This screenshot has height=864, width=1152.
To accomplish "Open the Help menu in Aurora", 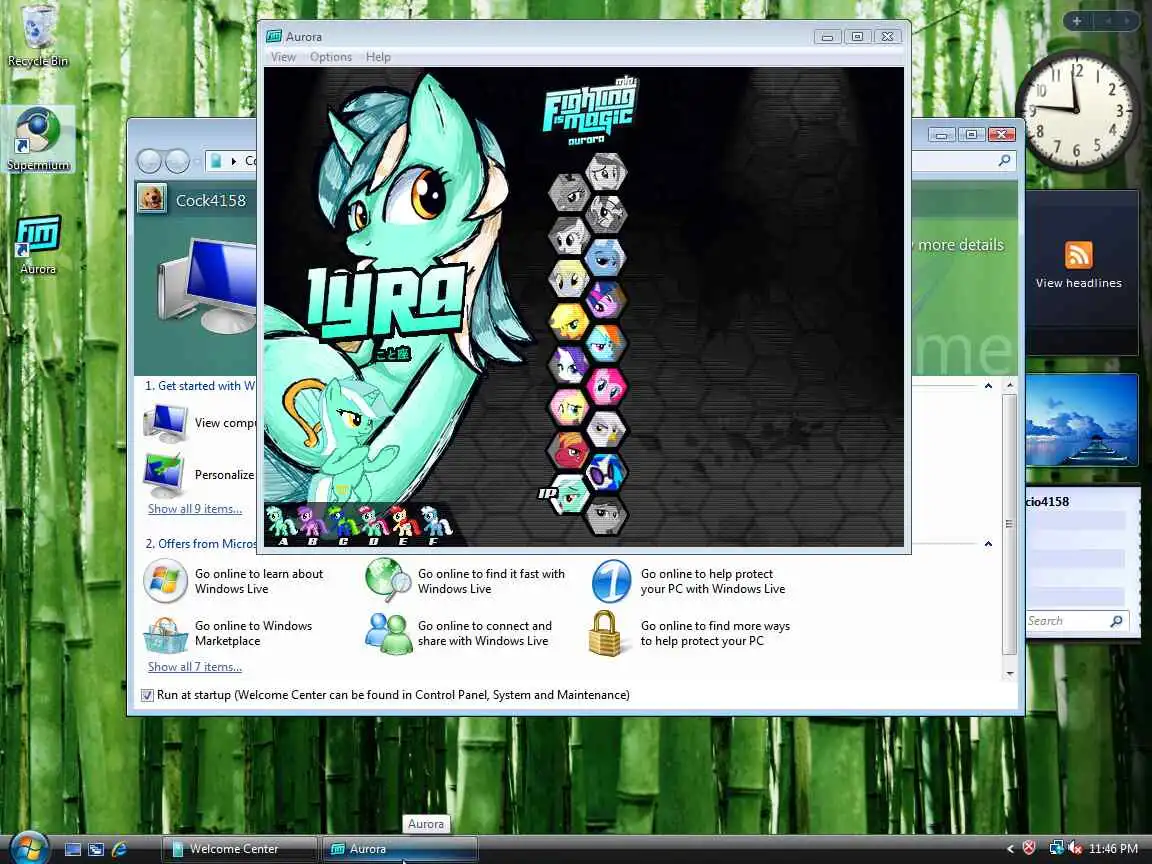I will pyautogui.click(x=378, y=57).
